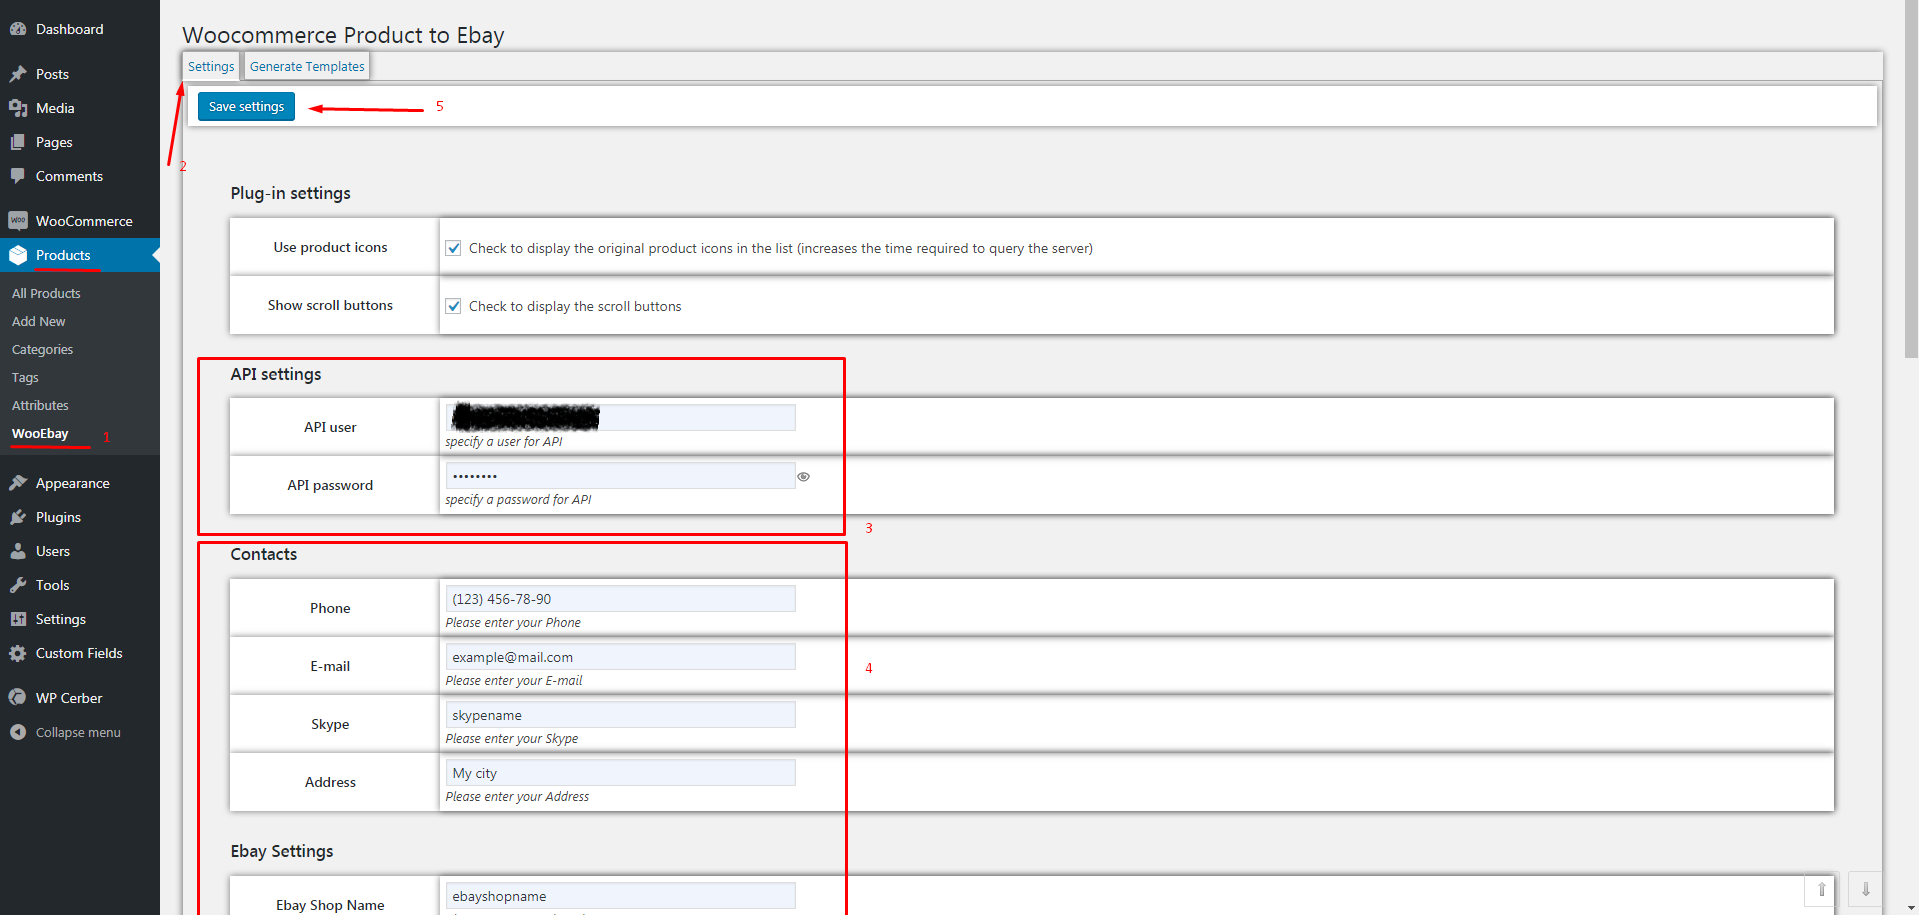Click the Settings sliders icon in sidebar
Screen dimensions: 1919x915
pyautogui.click(x=18, y=619)
